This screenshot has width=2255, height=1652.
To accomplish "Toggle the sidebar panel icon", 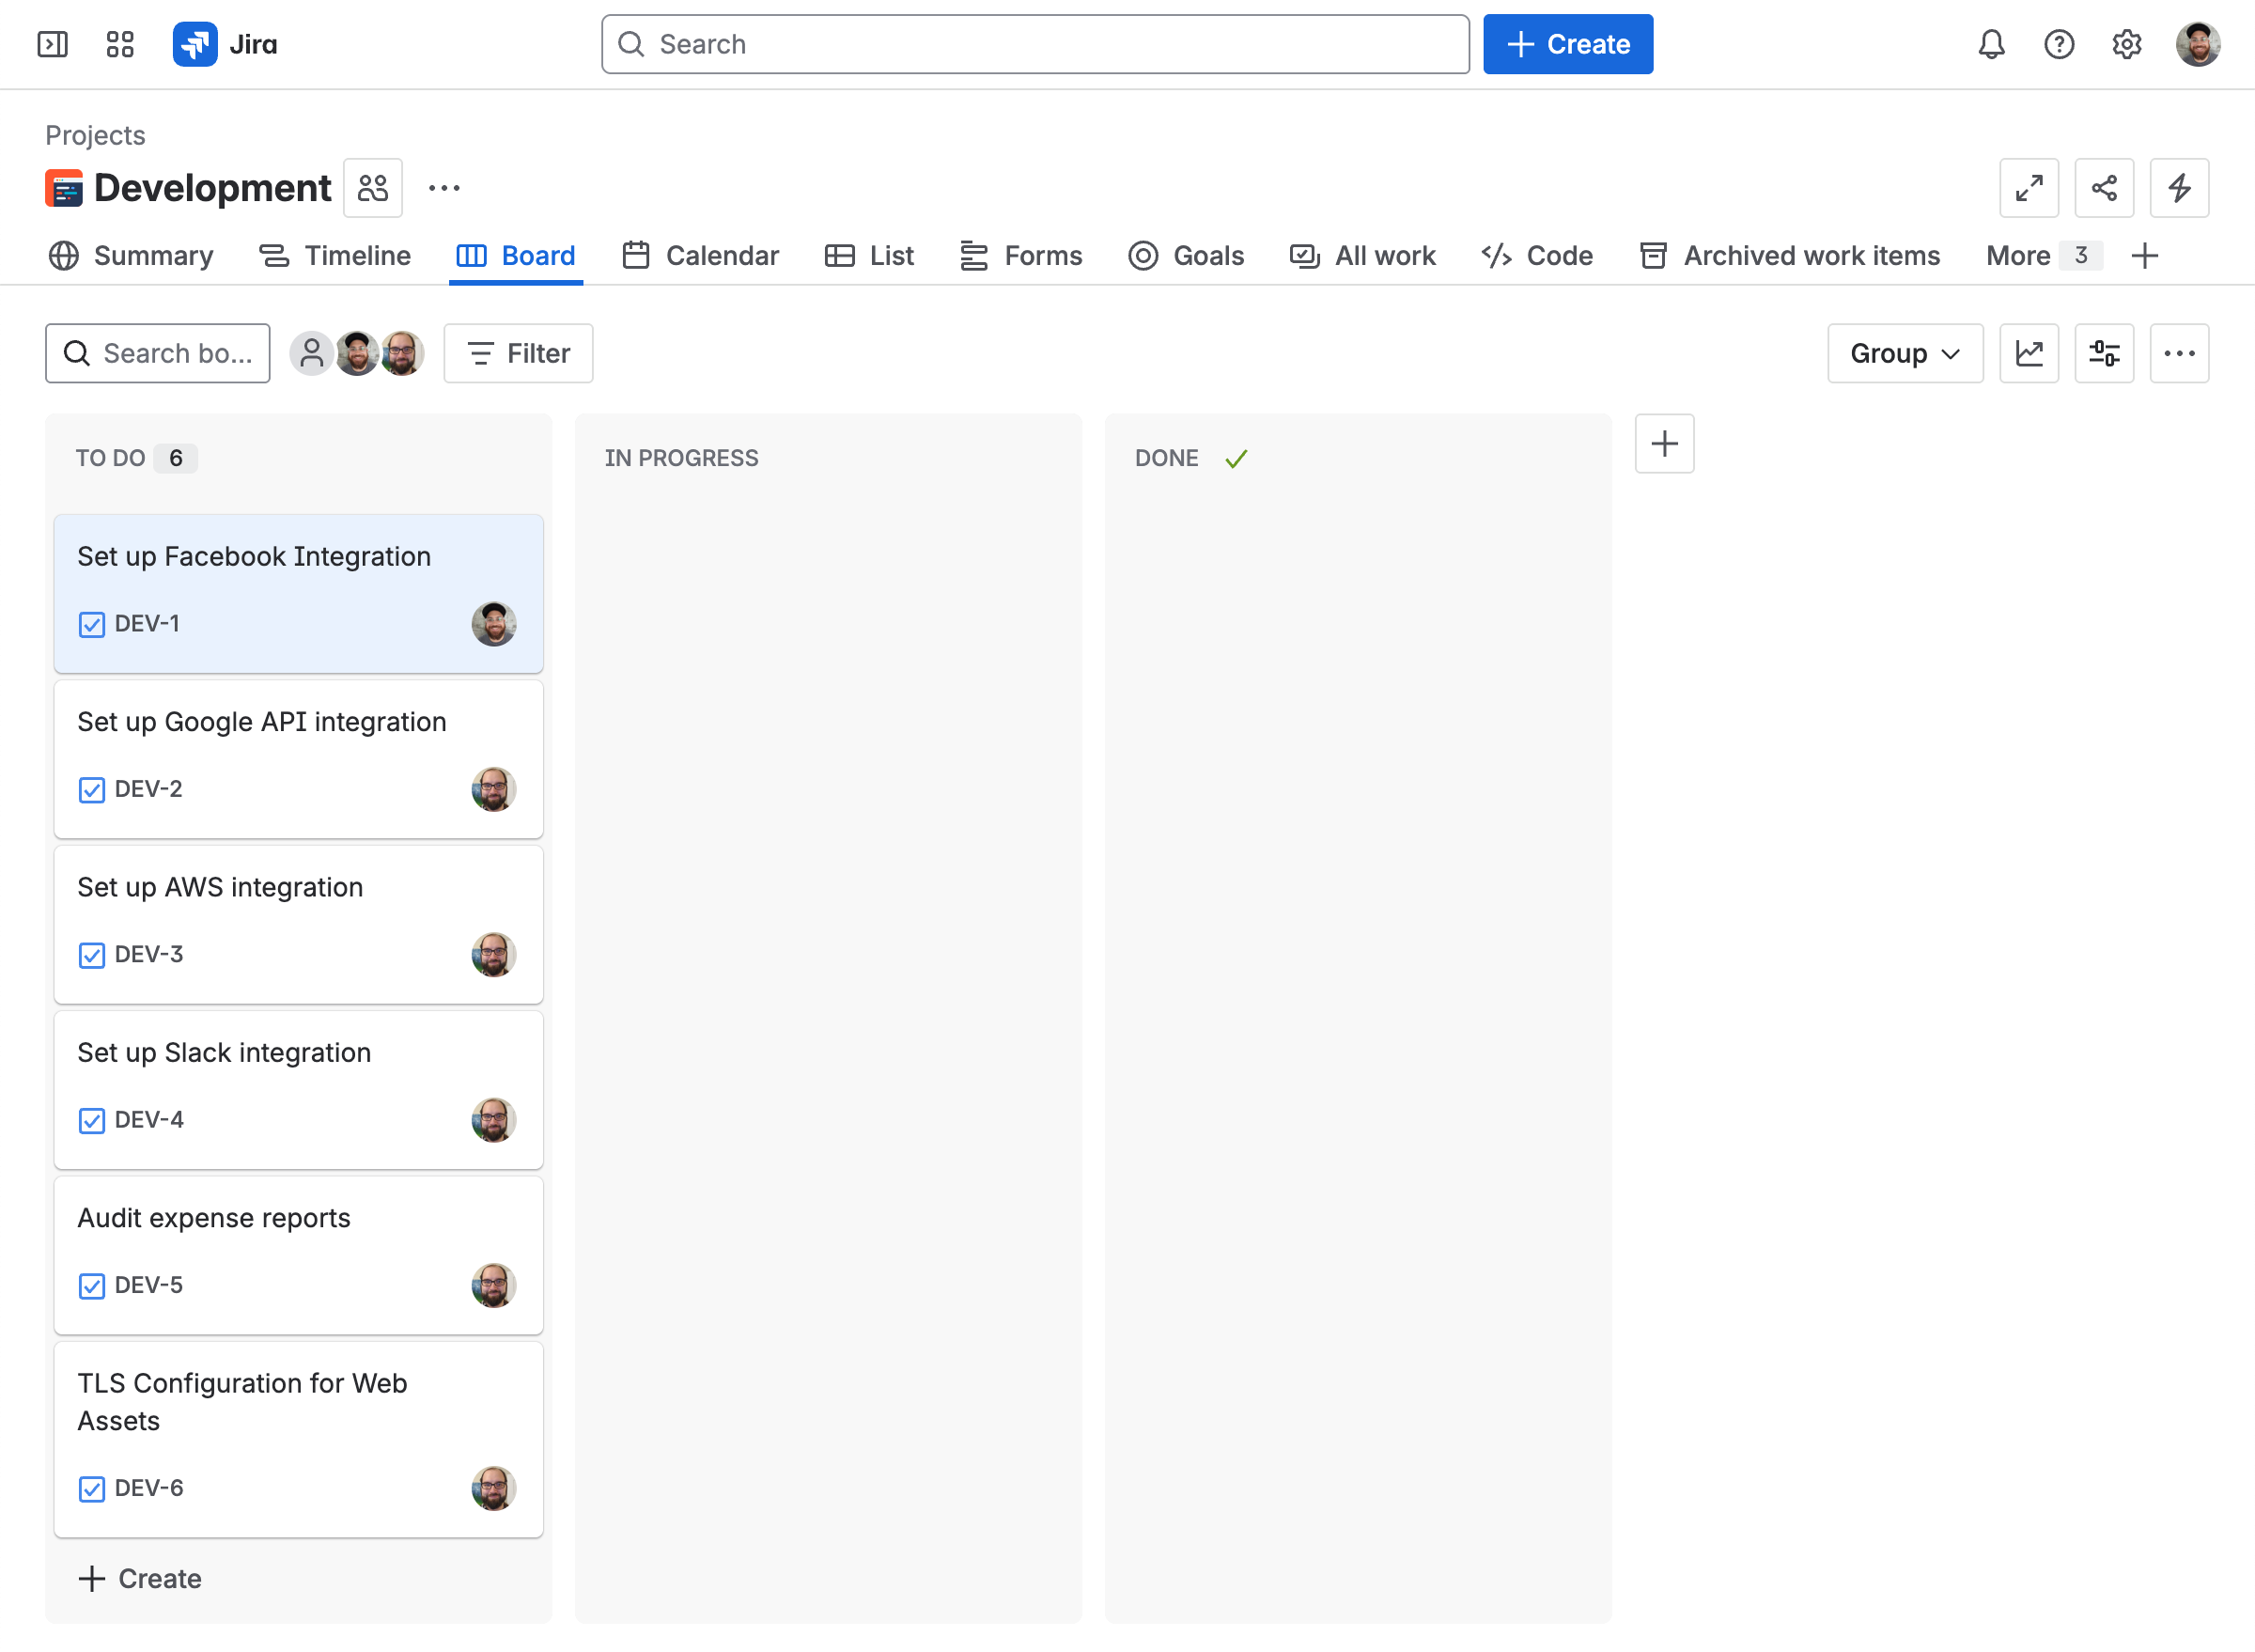I will (x=52, y=44).
